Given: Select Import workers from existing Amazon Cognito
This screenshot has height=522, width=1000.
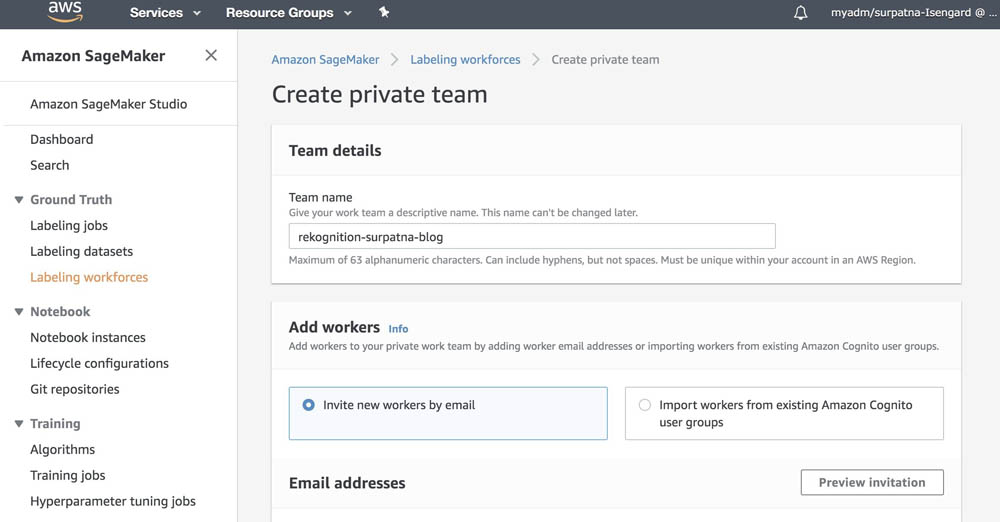Looking at the screenshot, I should click(784, 414).
